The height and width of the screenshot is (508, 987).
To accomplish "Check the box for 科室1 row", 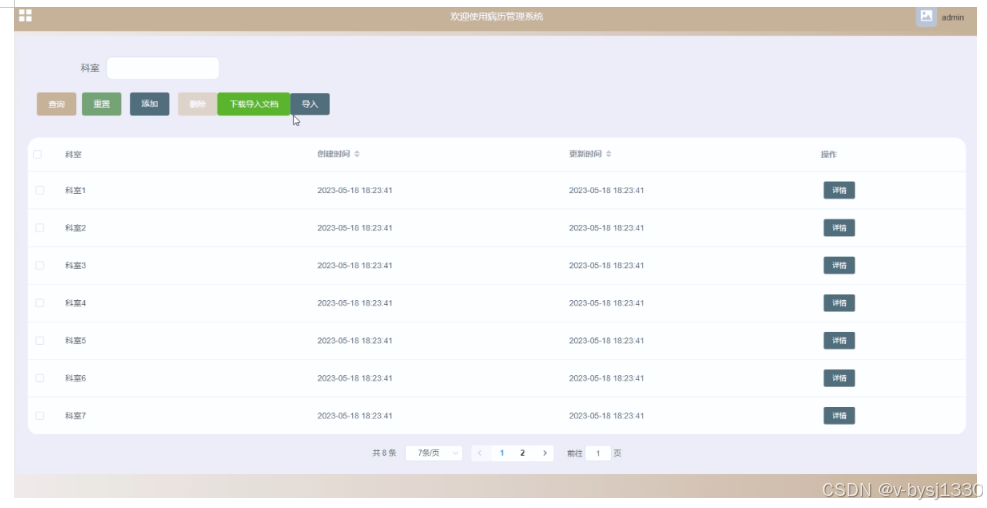I will [40, 190].
